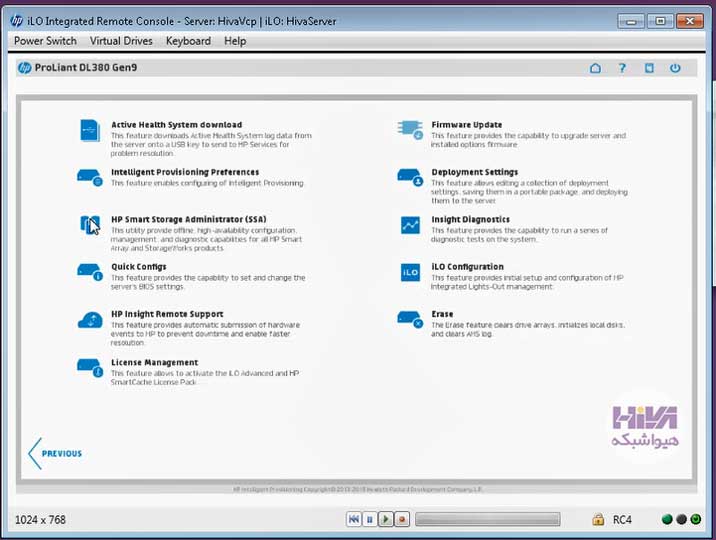Click the gray status indicator dot
This screenshot has height=540, width=716.
tap(681, 519)
